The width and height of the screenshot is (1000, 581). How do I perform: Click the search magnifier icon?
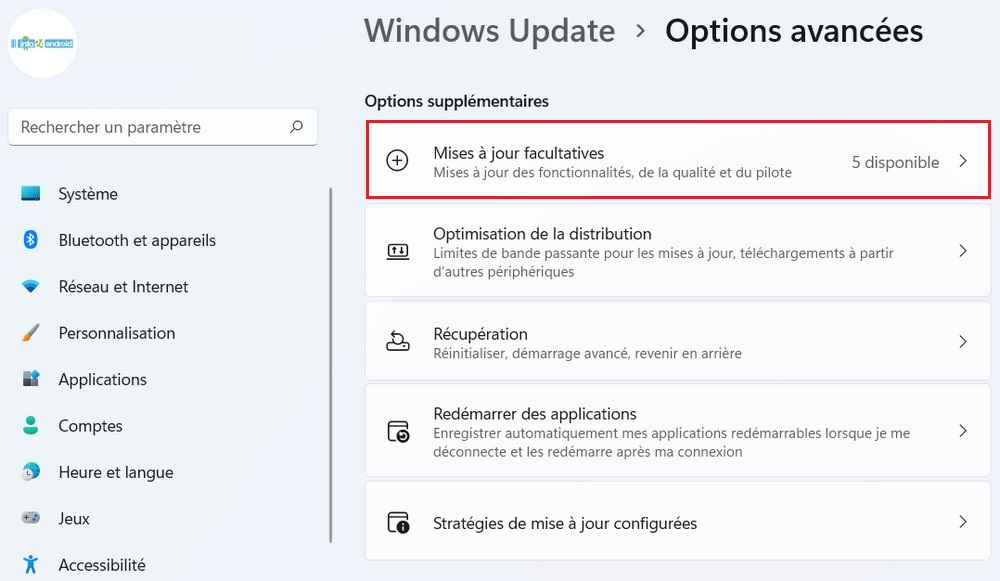pos(296,127)
